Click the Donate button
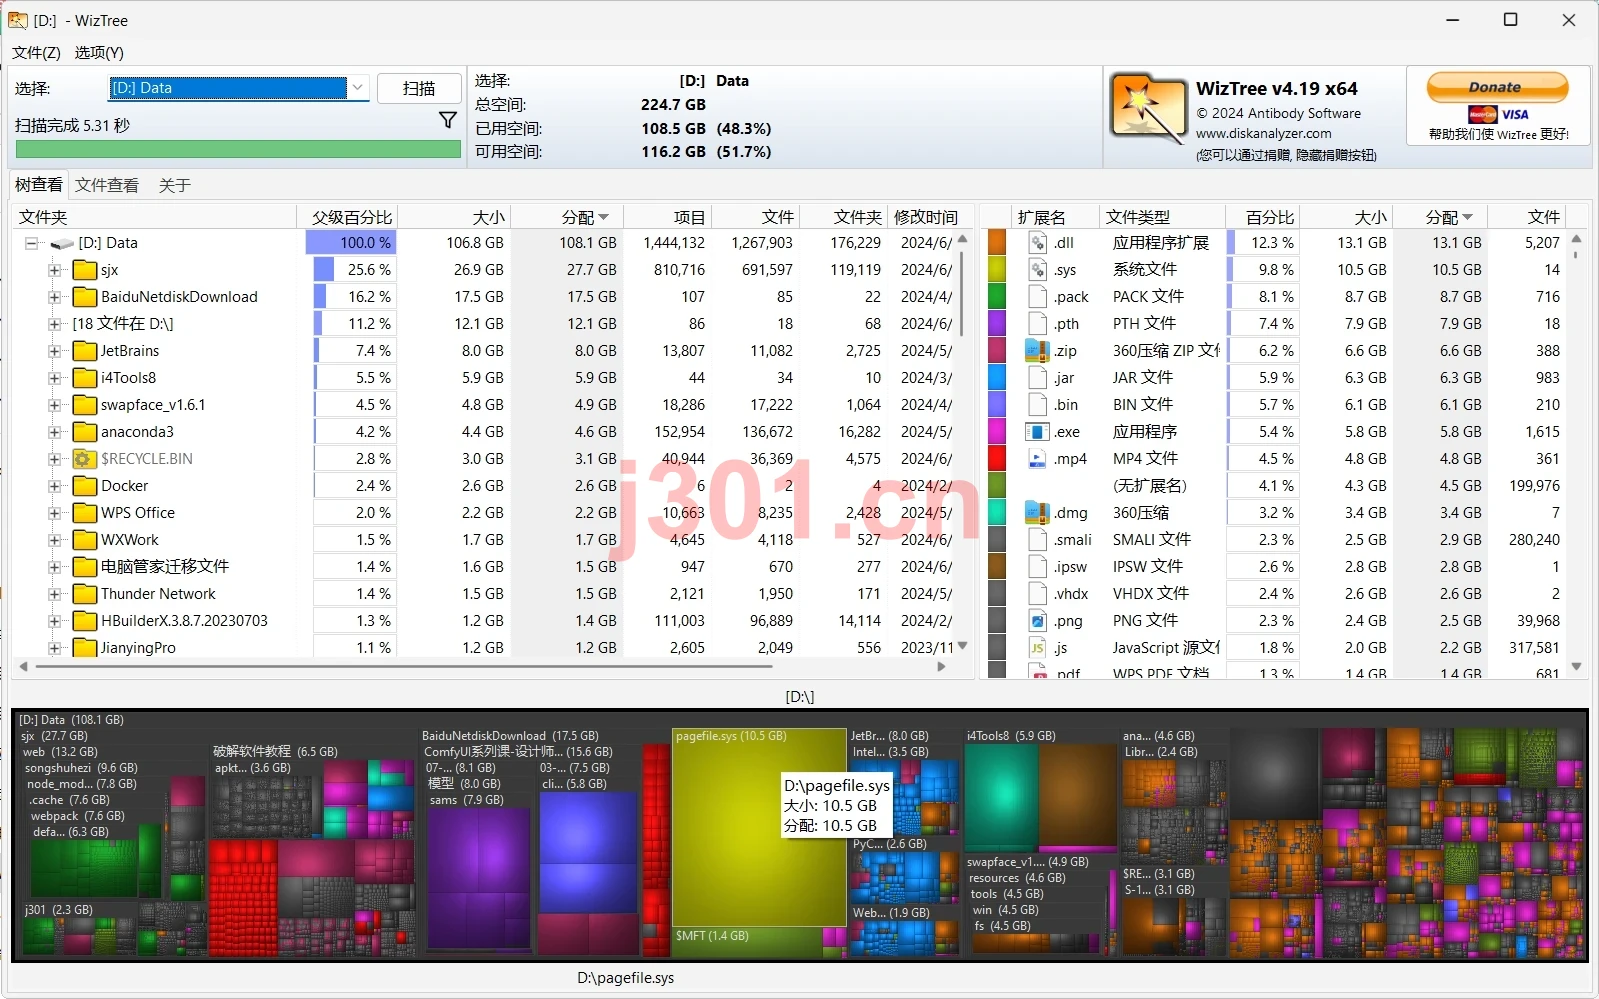This screenshot has height=999, width=1599. [x=1497, y=88]
